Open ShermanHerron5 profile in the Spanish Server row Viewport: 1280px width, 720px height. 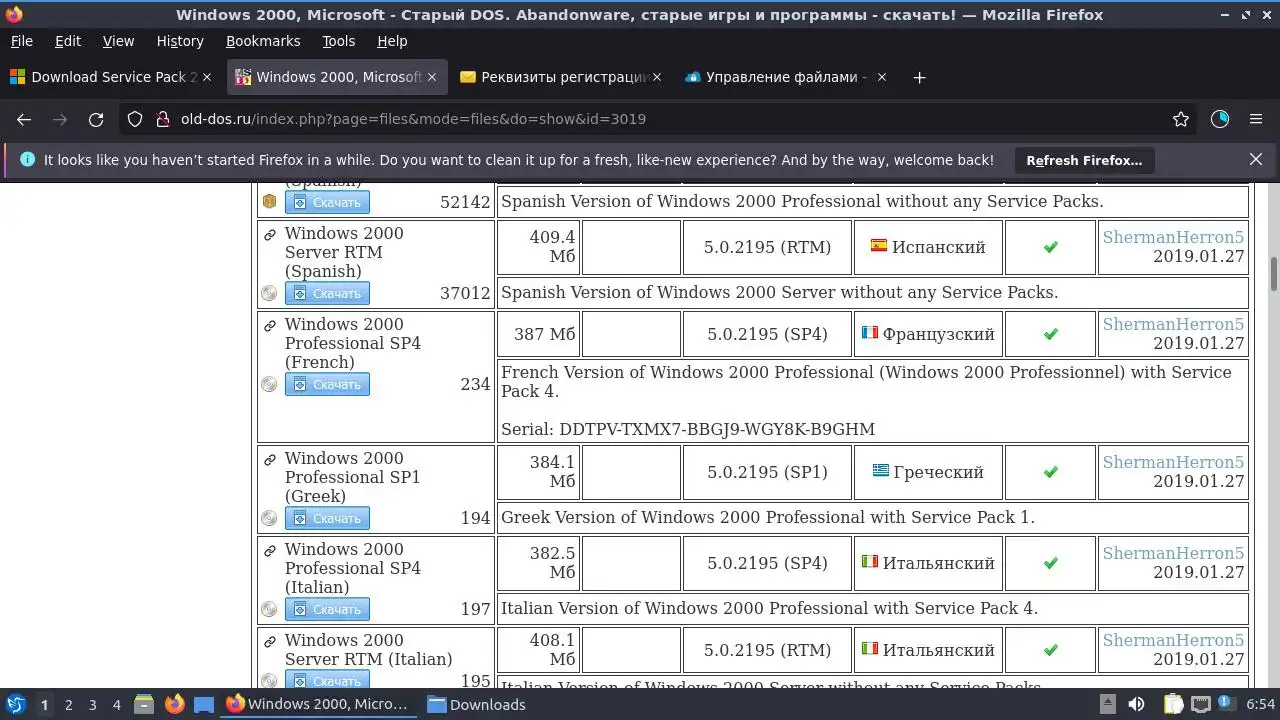(x=1173, y=237)
